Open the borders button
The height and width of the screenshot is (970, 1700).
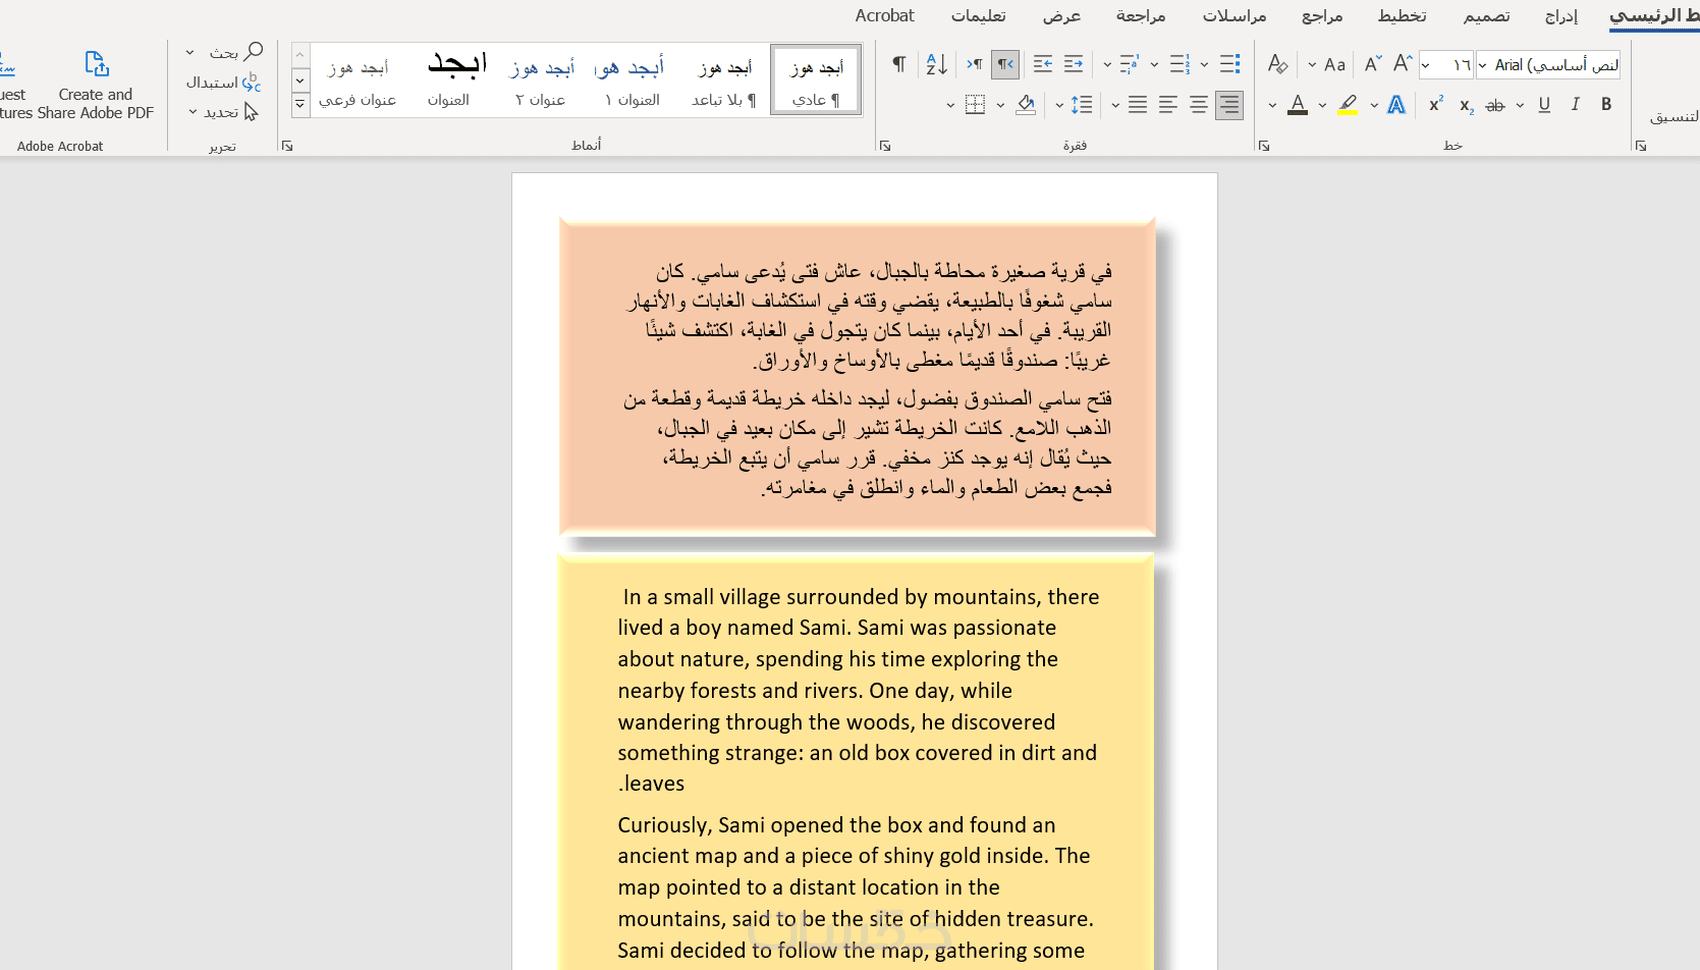[x=975, y=104]
